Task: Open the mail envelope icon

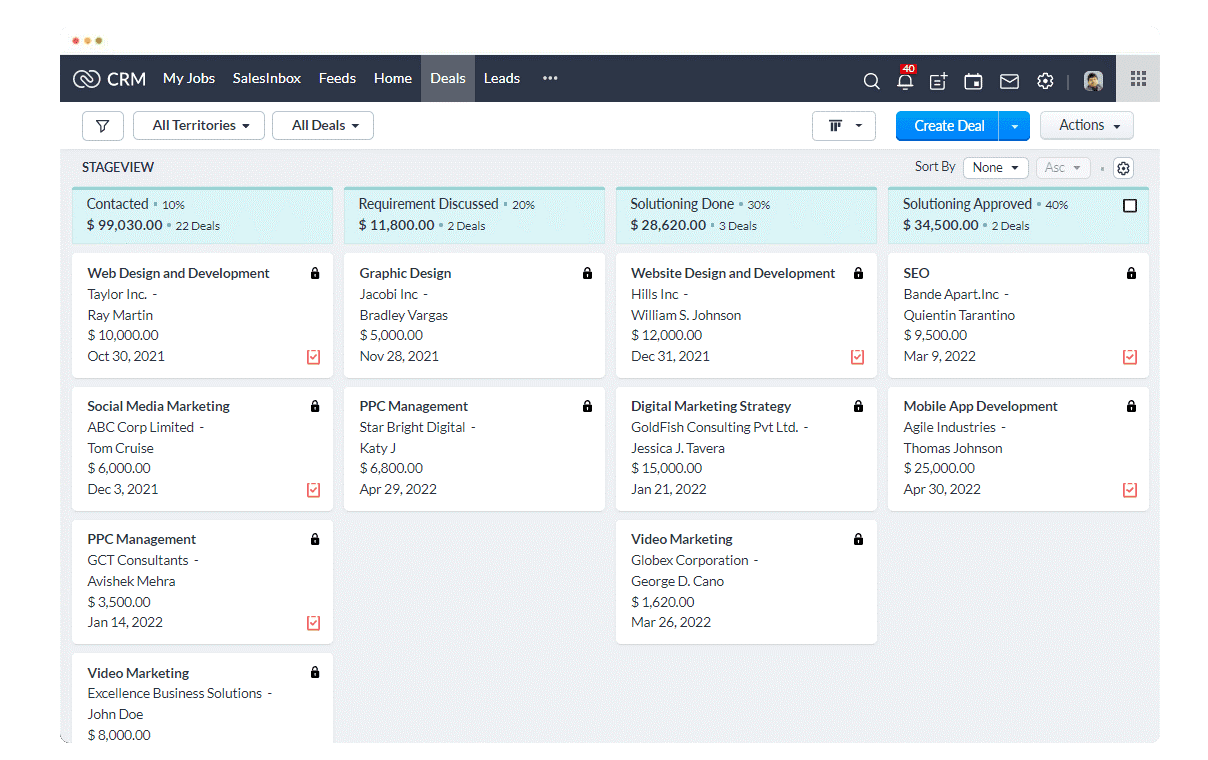Action: 1009,81
